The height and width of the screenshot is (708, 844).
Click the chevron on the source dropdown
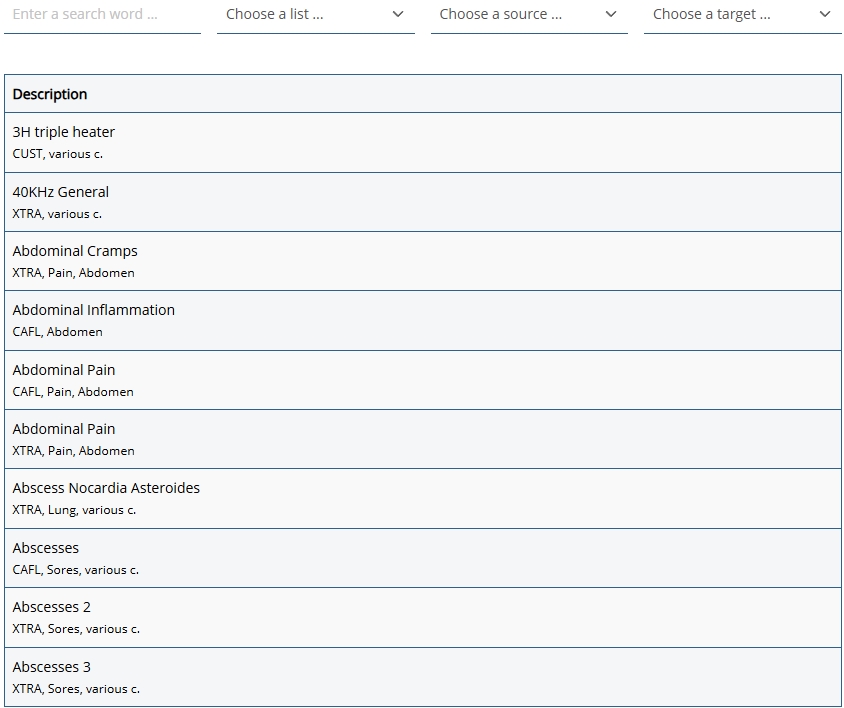[x=611, y=15]
